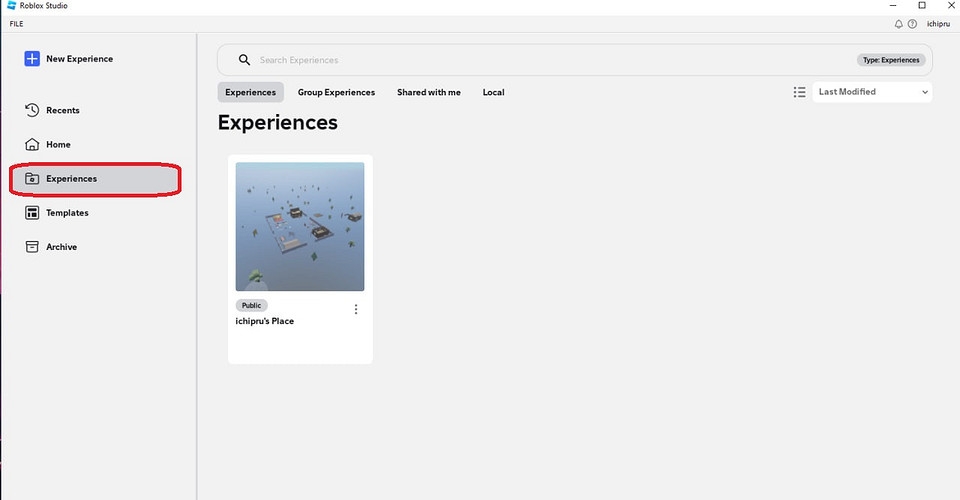Image resolution: width=960 pixels, height=500 pixels.
Task: Click the Archive box icon
Action: click(x=33, y=247)
